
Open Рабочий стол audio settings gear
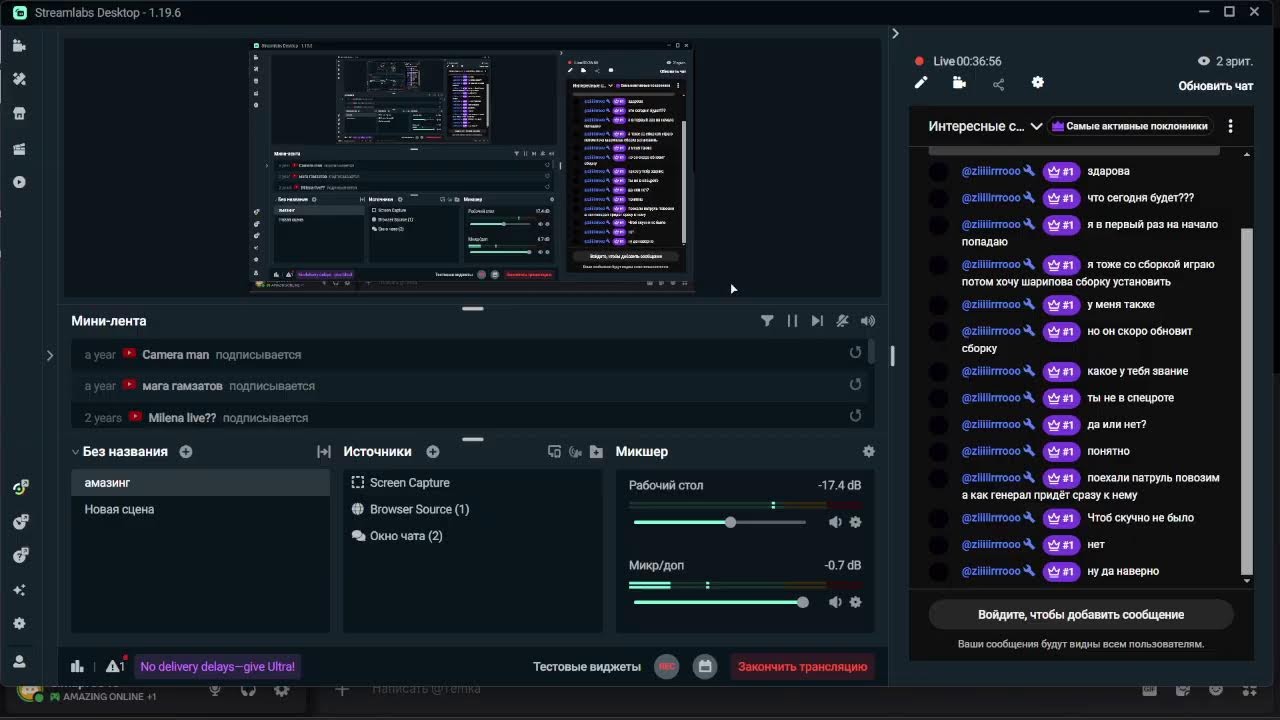pyautogui.click(x=855, y=522)
